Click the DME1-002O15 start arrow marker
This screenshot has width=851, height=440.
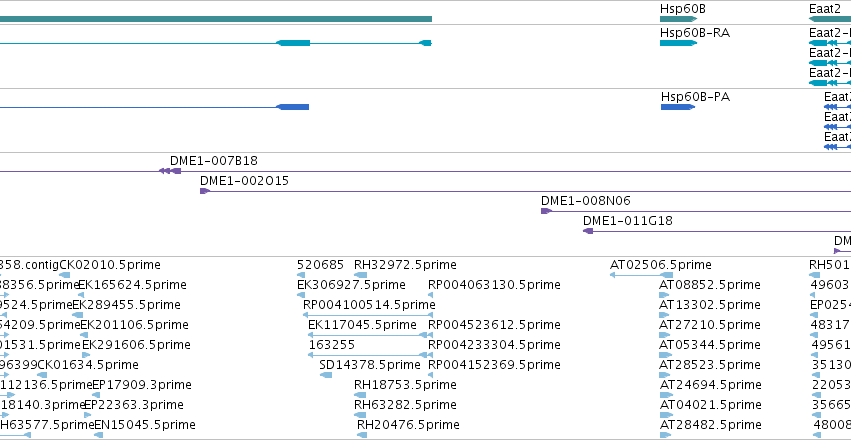[205, 191]
